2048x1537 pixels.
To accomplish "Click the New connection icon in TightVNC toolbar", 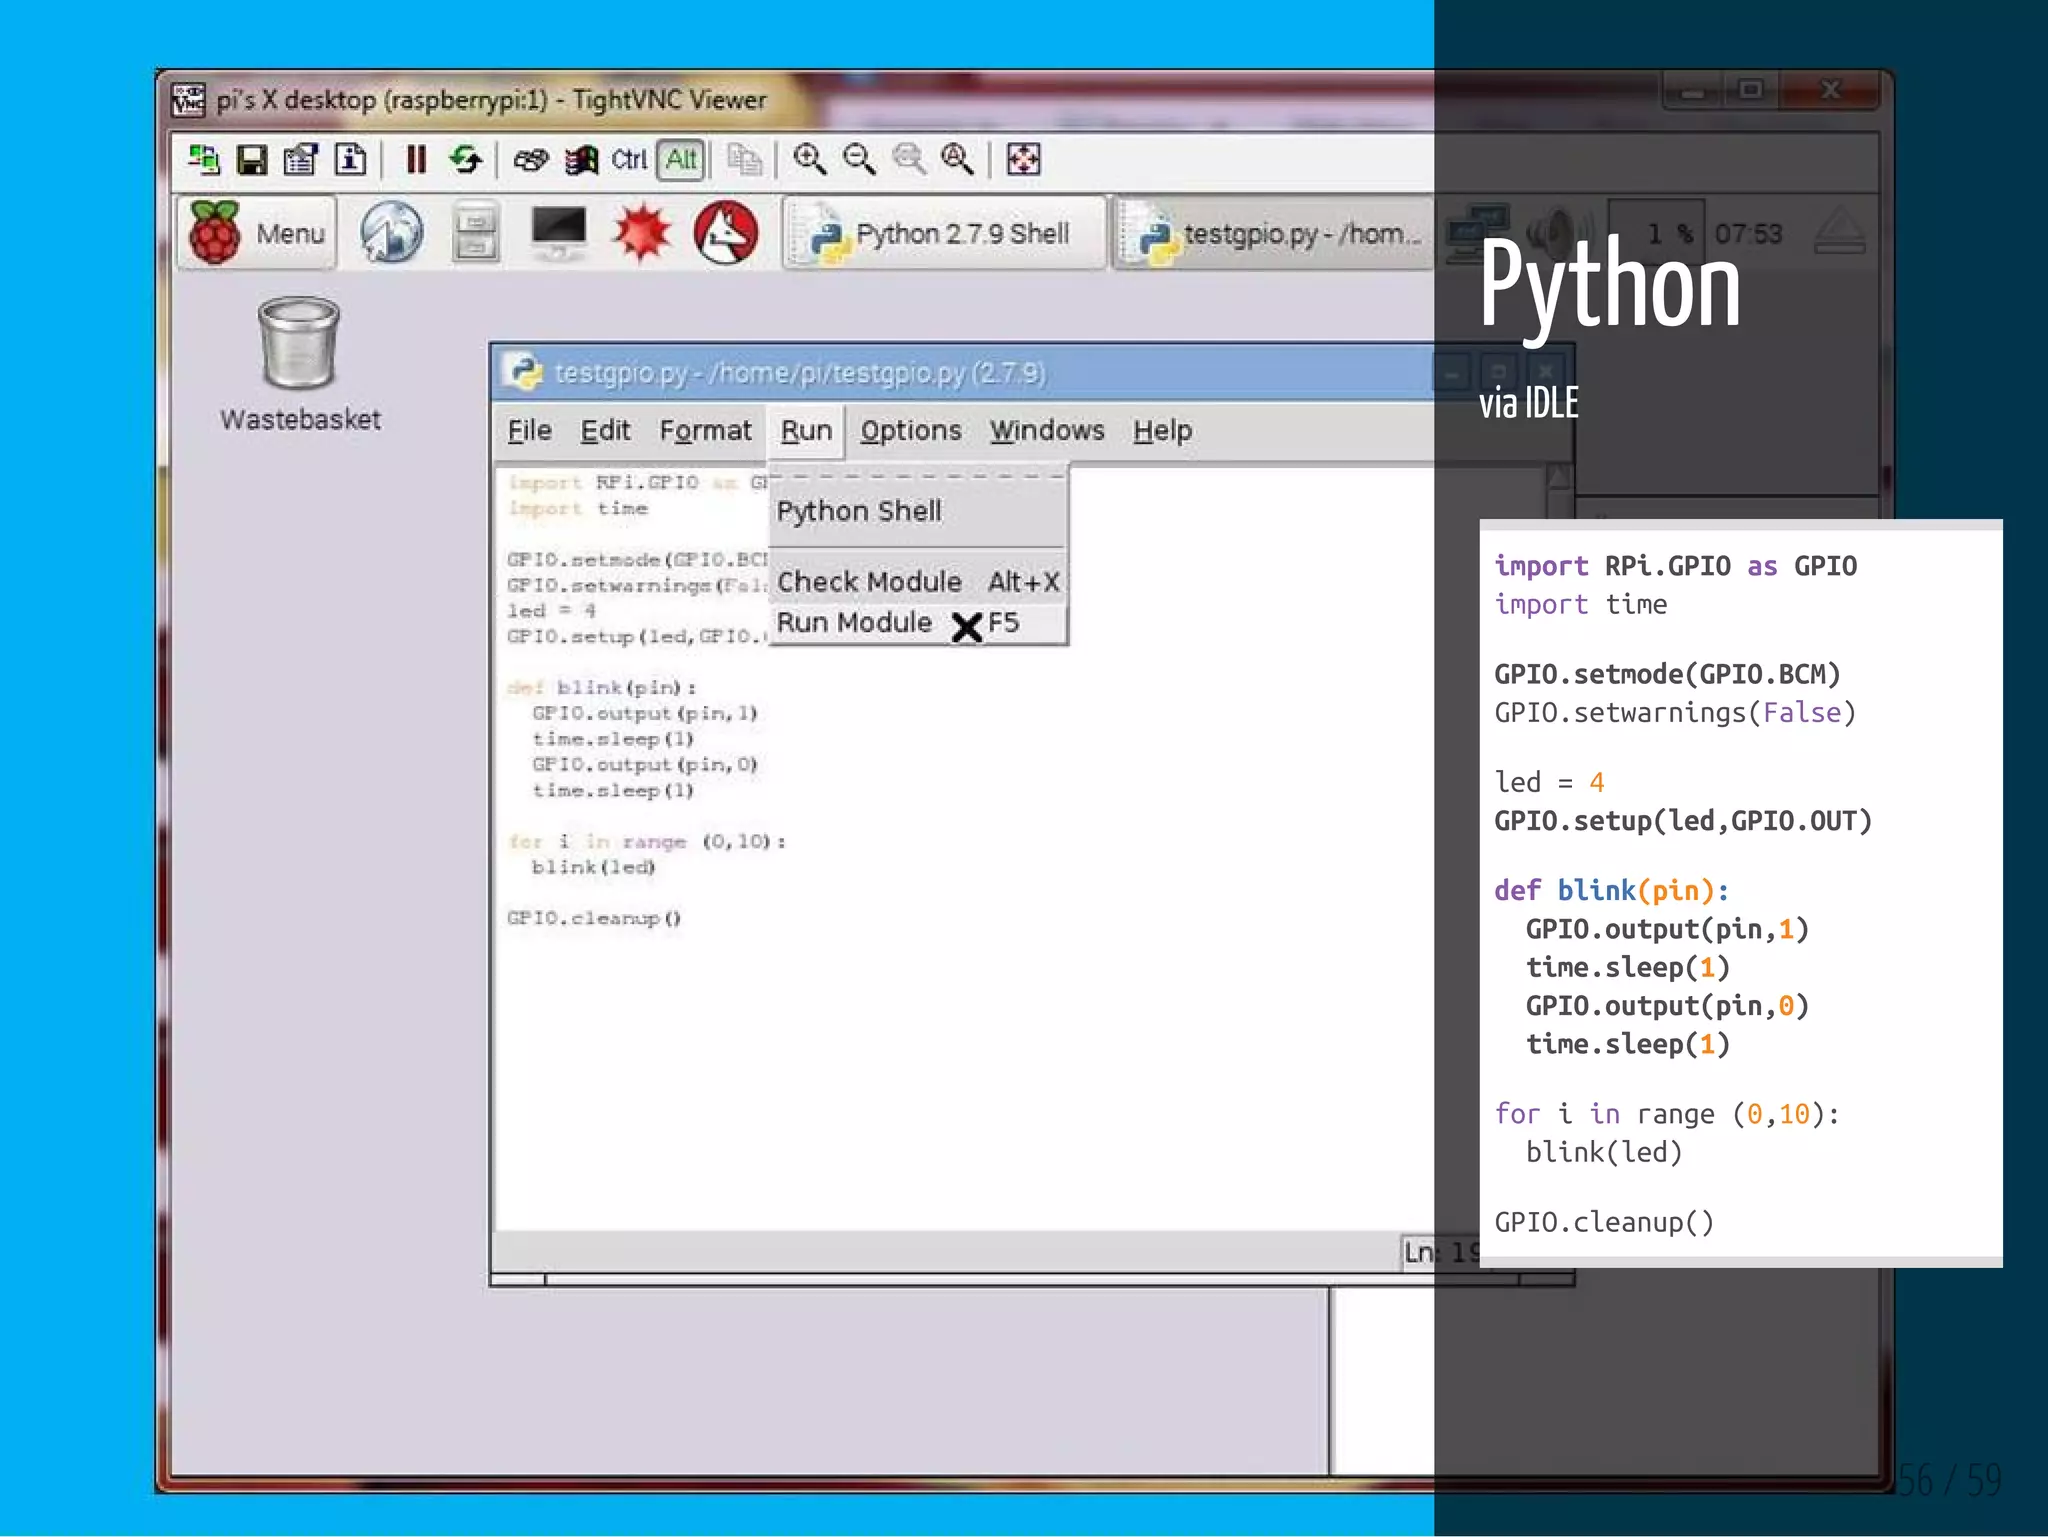I will click(204, 159).
